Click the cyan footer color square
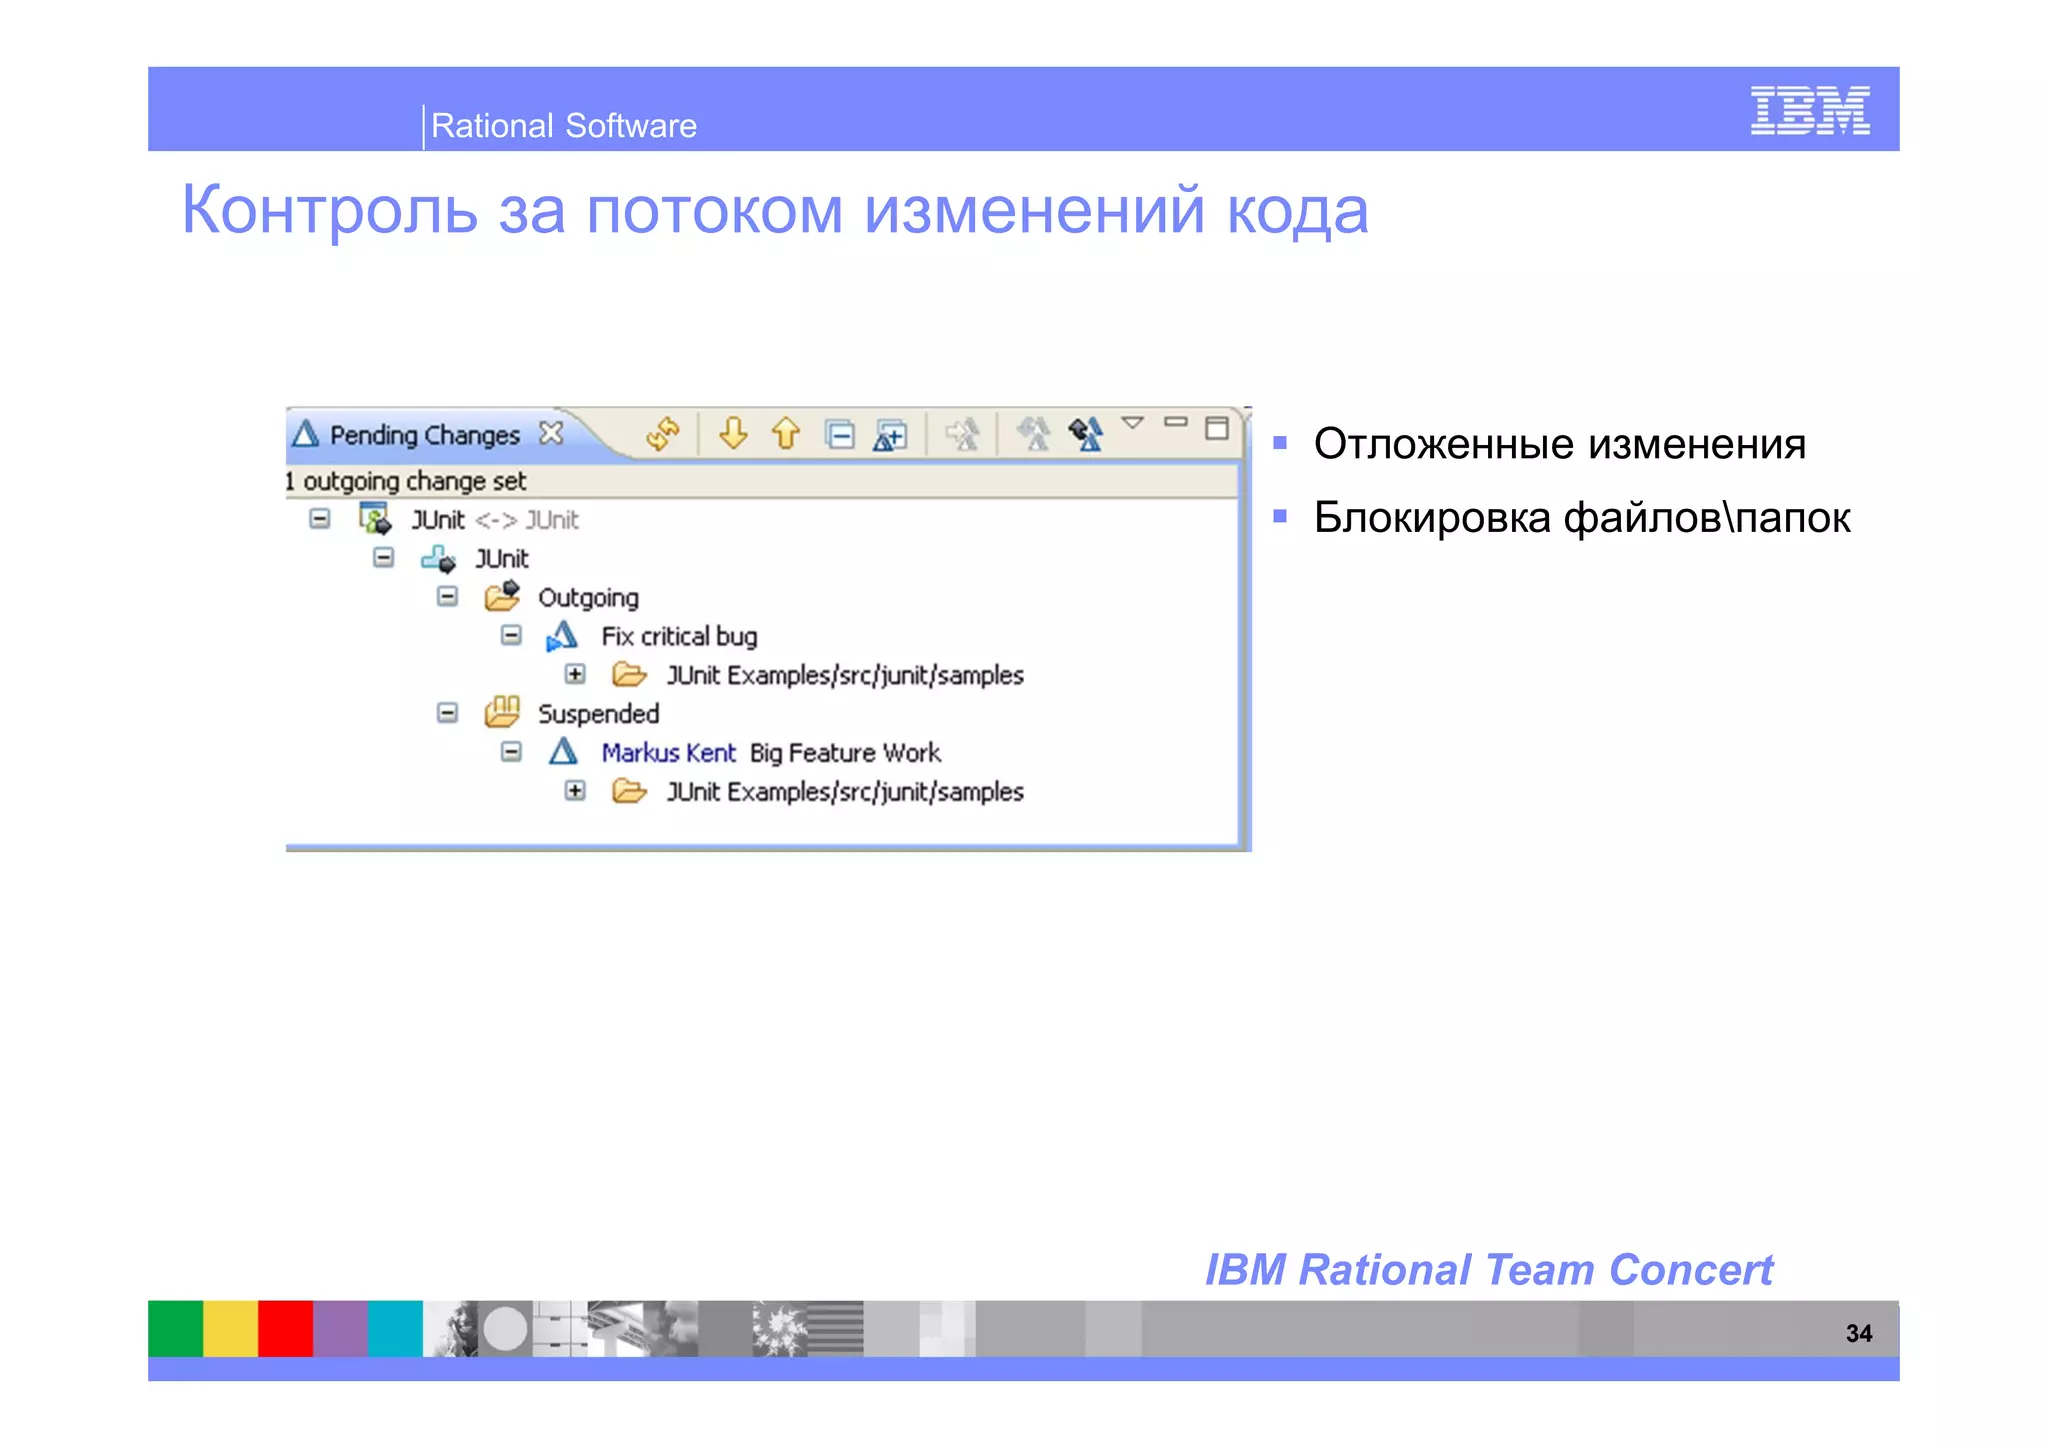This screenshot has width=2048, height=1448. [x=396, y=1328]
